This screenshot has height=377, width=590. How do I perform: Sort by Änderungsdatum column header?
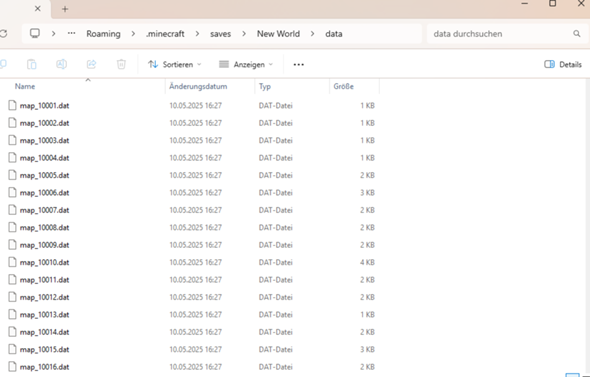[x=198, y=86]
